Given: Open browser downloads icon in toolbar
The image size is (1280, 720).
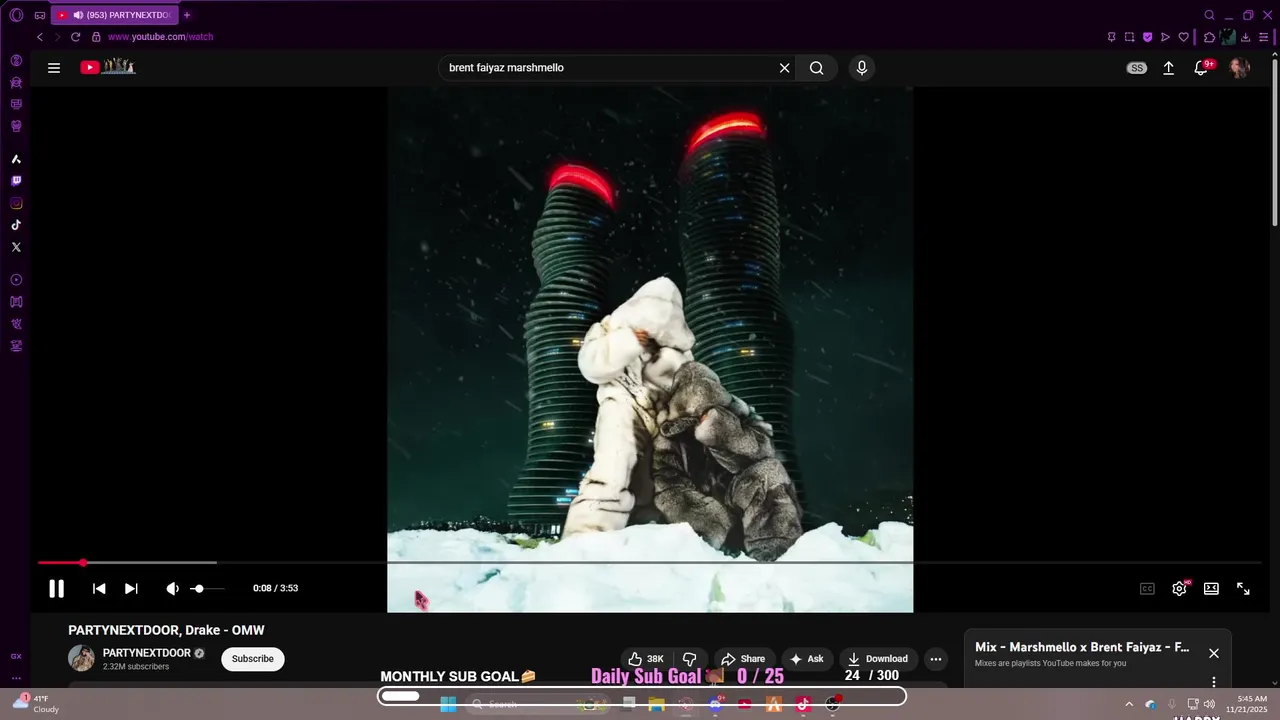Looking at the screenshot, I should pyautogui.click(x=1245, y=37).
